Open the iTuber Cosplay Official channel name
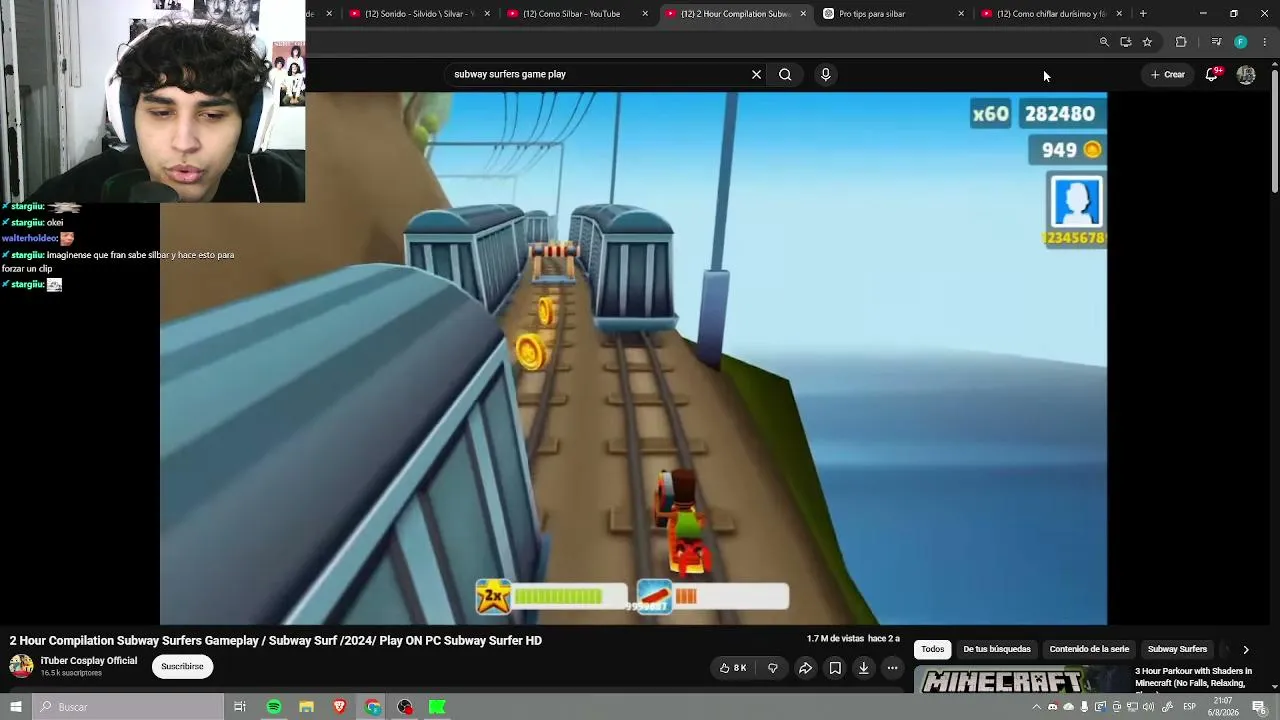The image size is (1280, 720). 89,661
